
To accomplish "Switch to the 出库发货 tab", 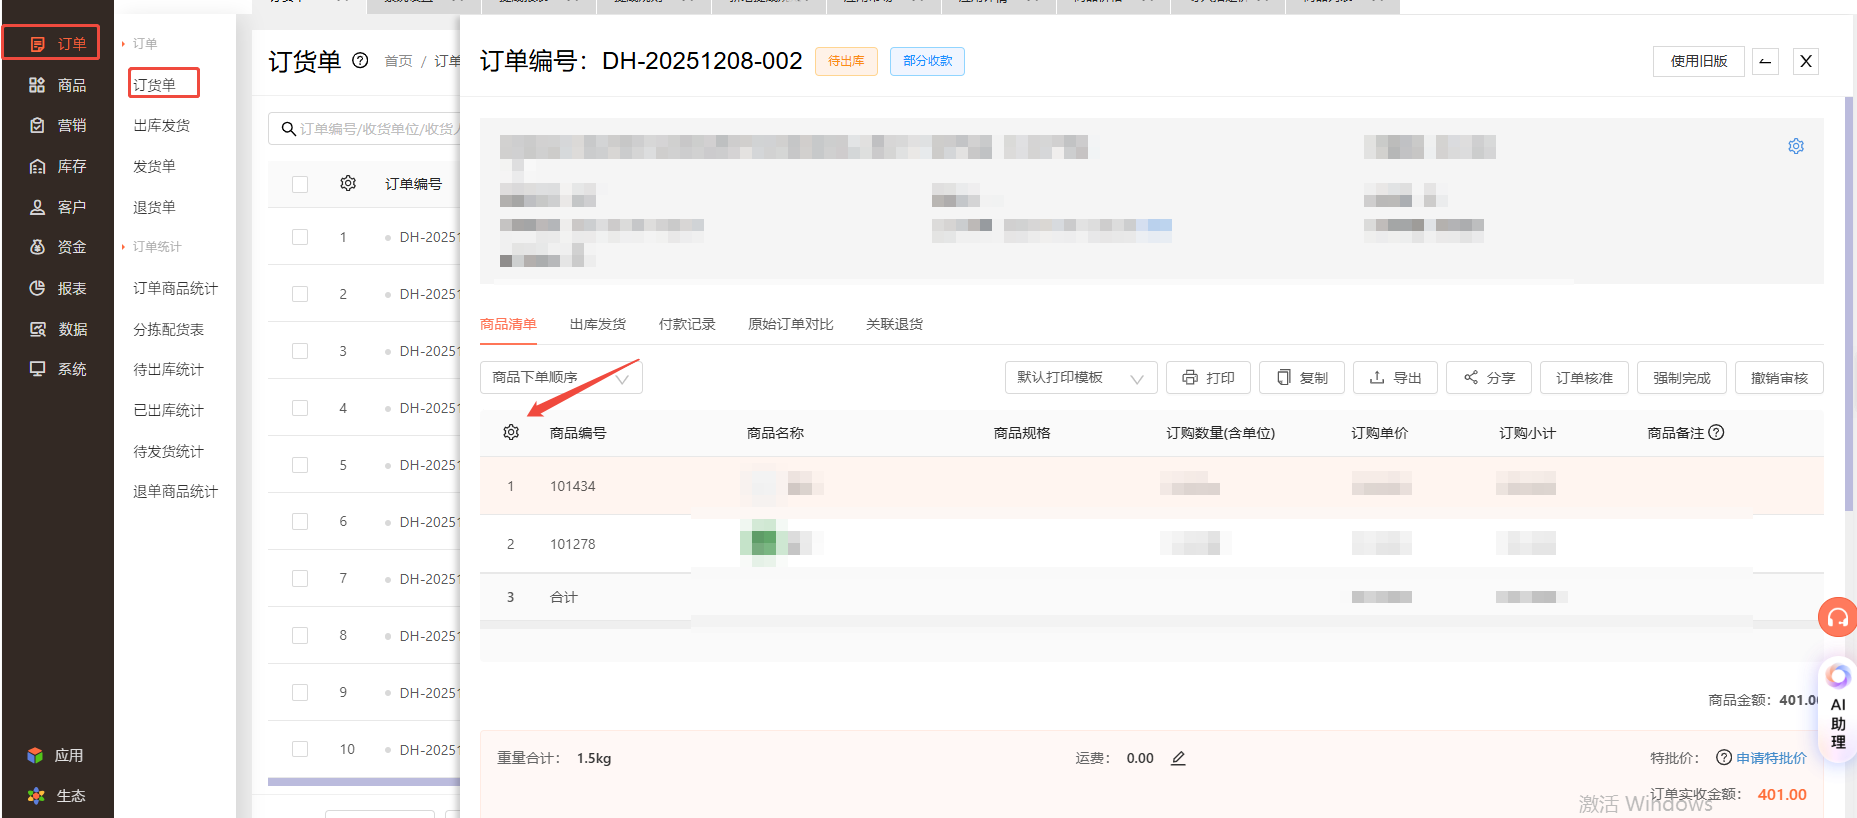I will tap(598, 324).
